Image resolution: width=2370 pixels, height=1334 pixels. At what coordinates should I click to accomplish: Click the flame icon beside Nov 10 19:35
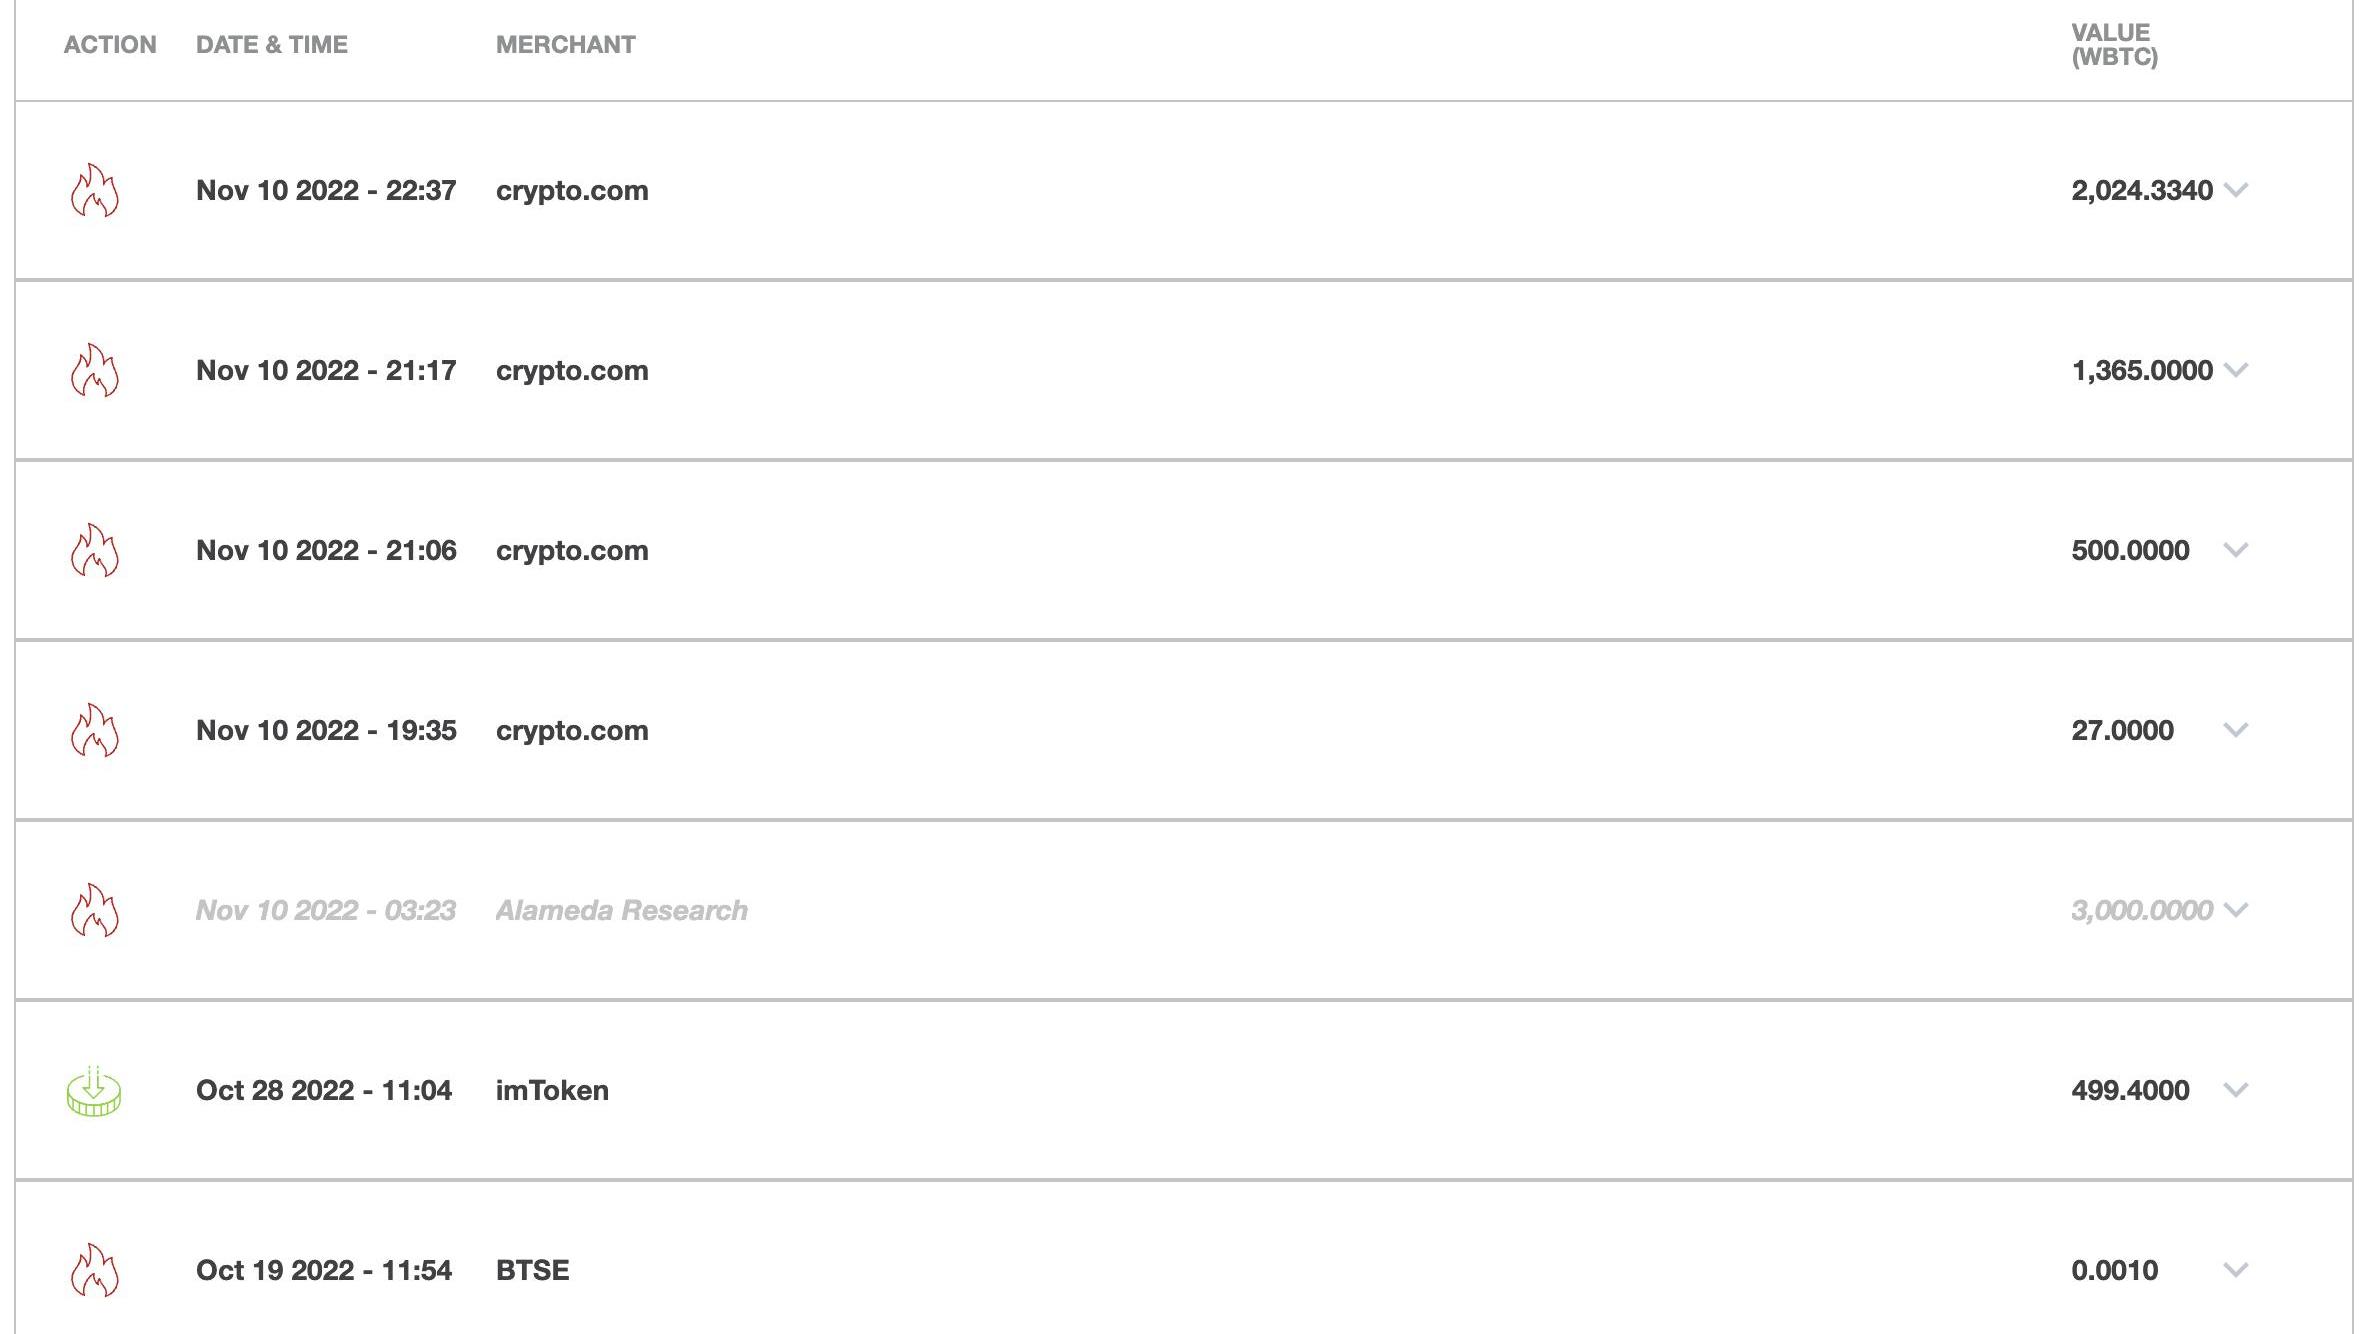tap(95, 730)
